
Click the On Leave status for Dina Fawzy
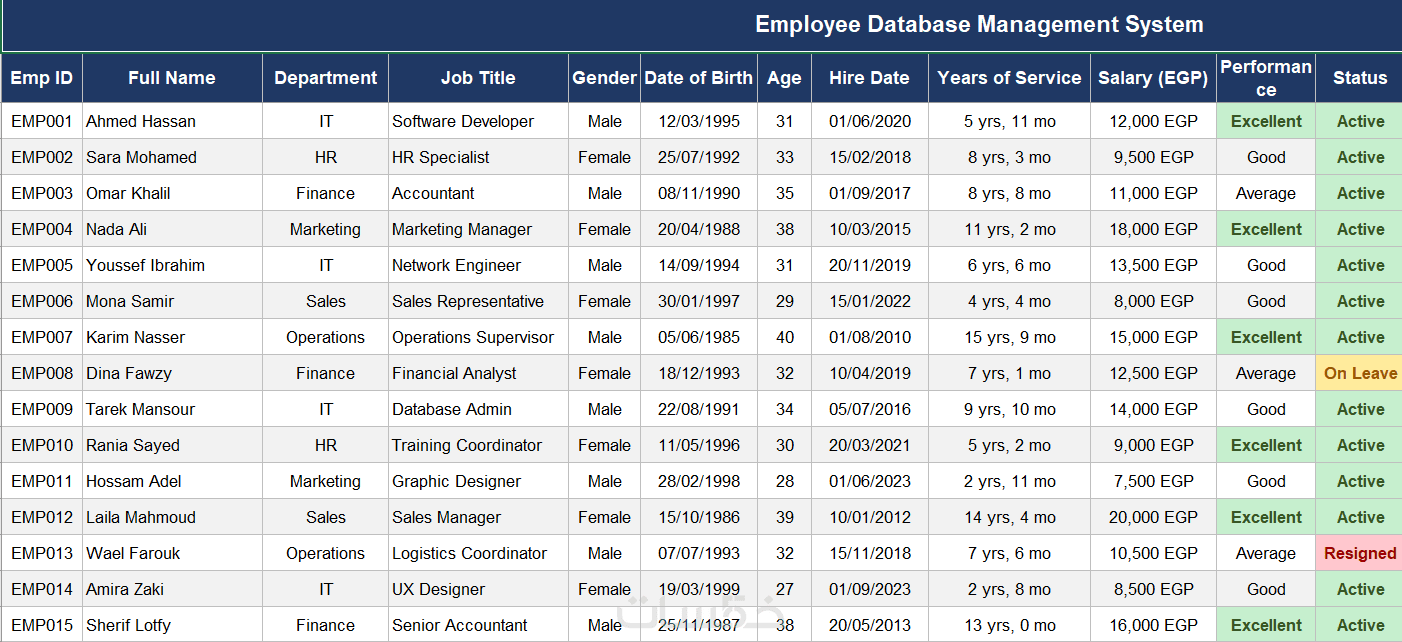pos(1360,373)
